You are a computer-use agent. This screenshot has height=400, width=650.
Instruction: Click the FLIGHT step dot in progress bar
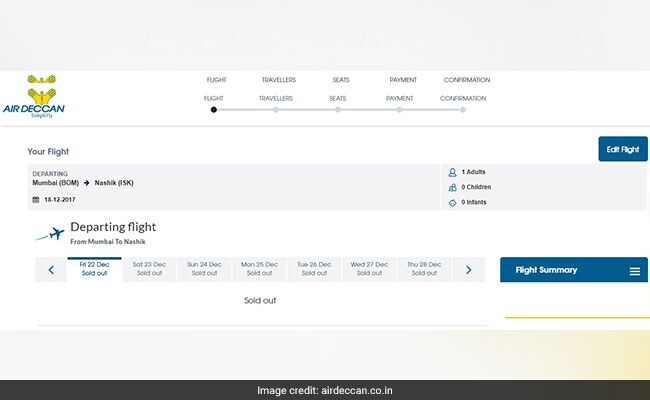pyautogui.click(x=213, y=110)
